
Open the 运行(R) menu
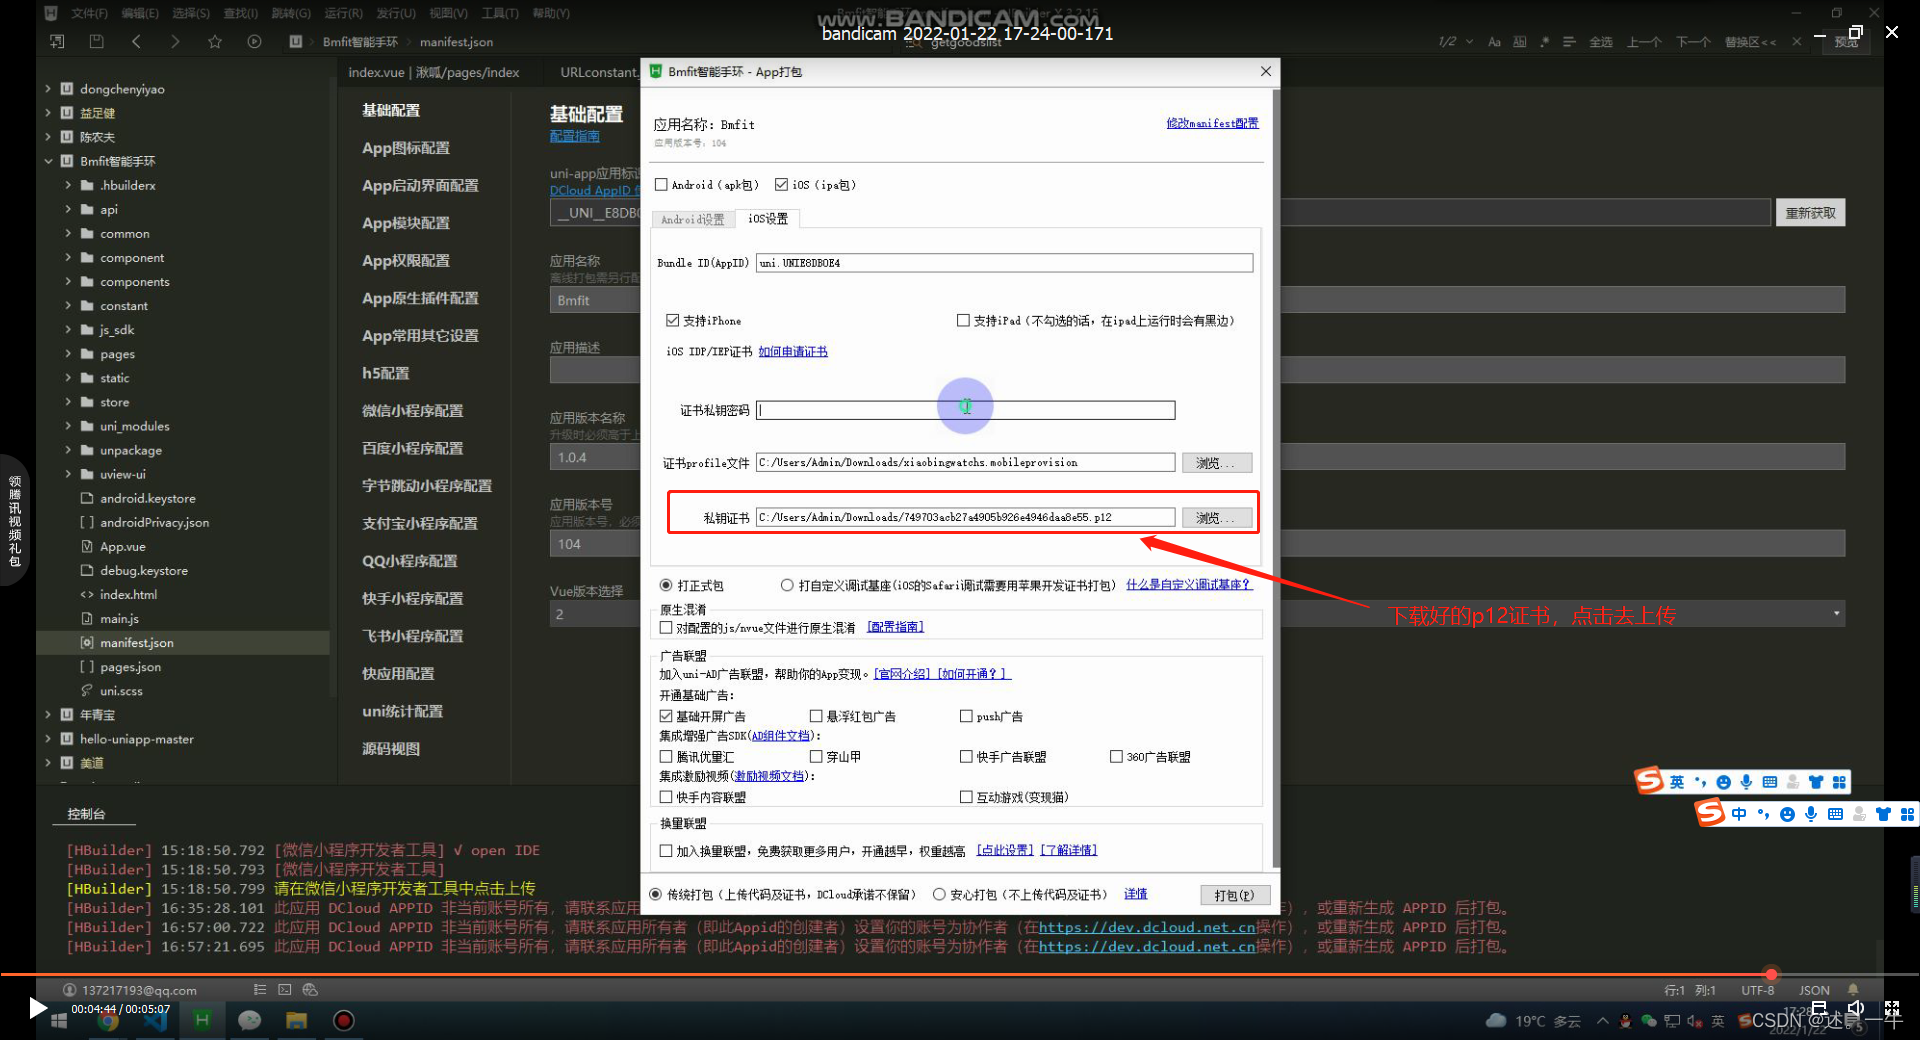click(343, 13)
